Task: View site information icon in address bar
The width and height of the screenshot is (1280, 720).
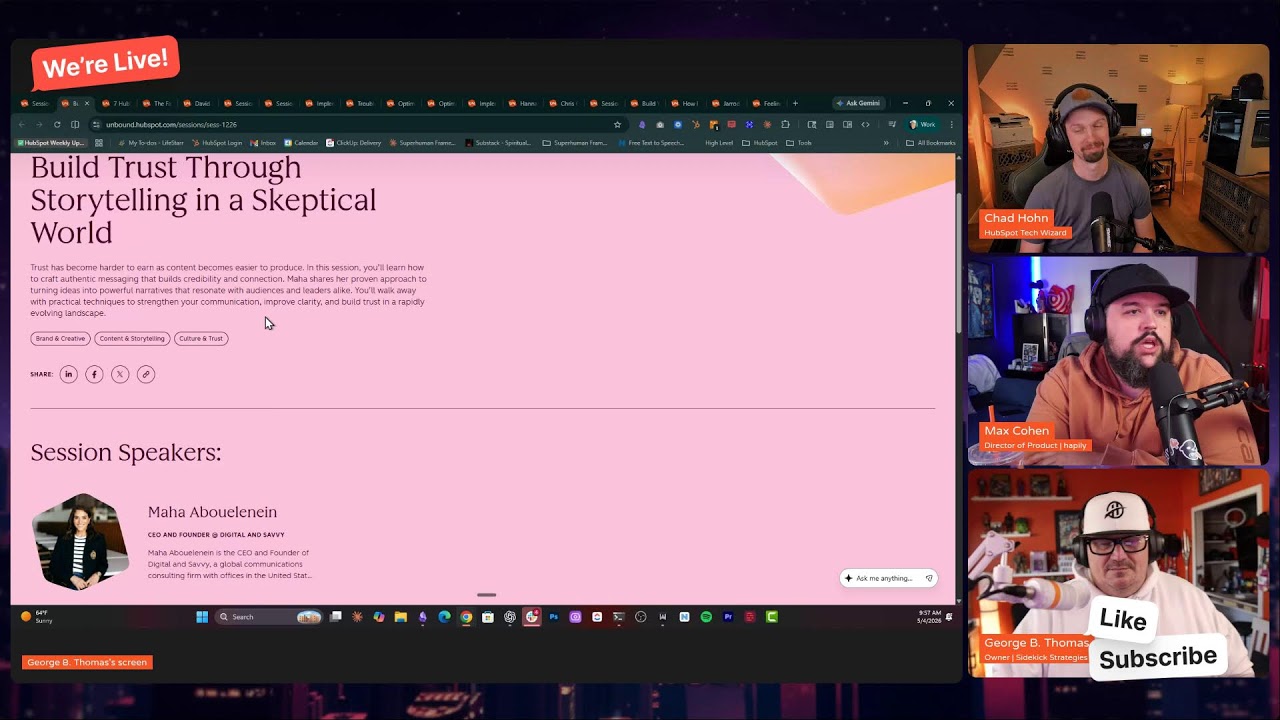Action: click(96, 125)
